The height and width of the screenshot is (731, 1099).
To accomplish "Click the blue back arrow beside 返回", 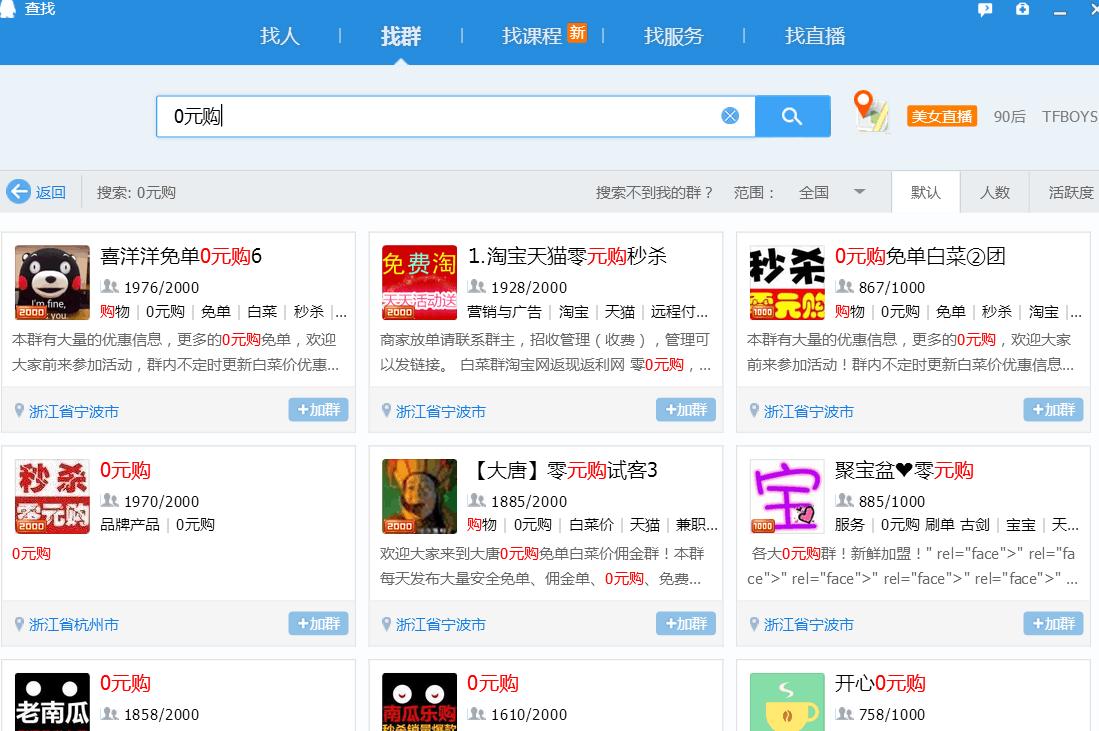I will (20, 192).
